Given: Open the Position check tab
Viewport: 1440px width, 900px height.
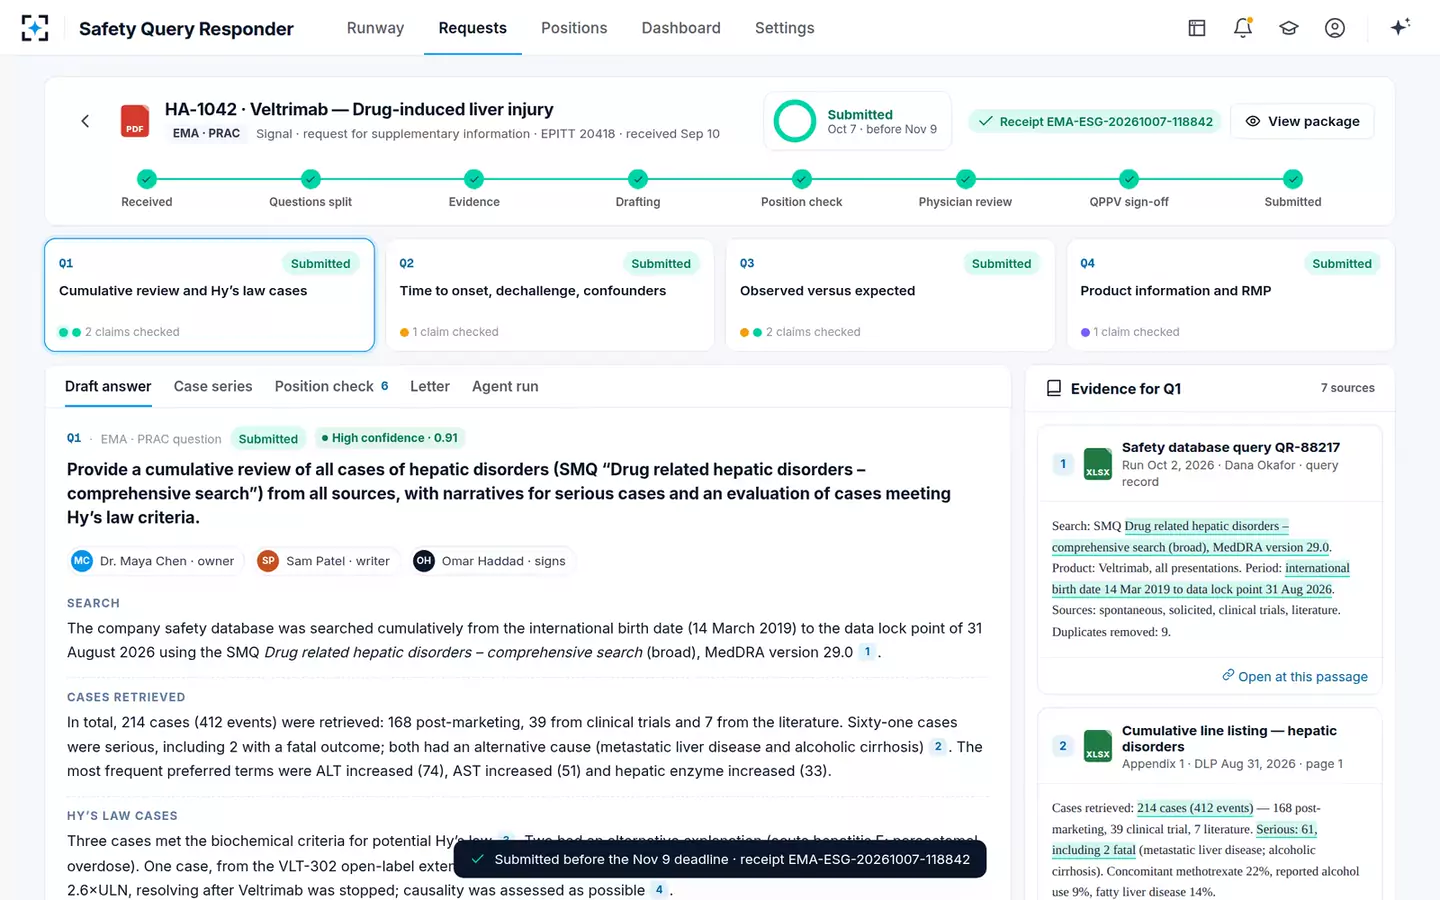Looking at the screenshot, I should tap(331, 386).
